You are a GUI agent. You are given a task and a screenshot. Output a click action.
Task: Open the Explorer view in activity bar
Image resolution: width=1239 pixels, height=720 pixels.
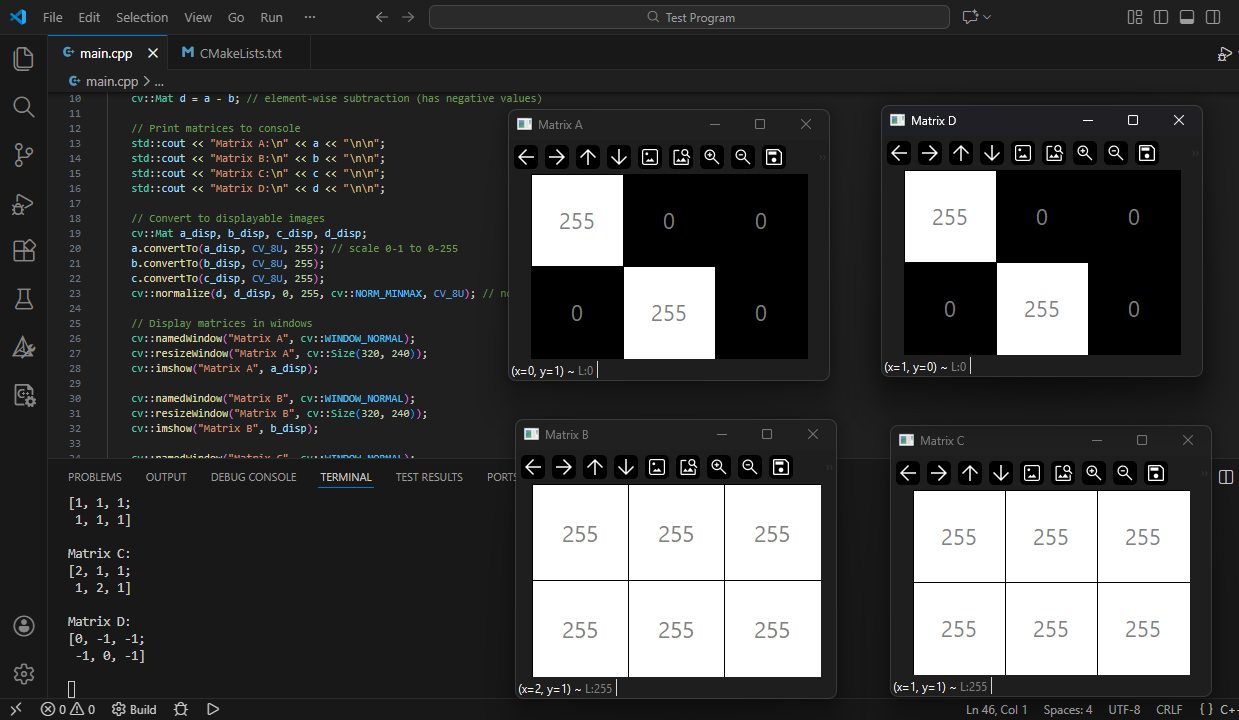click(x=24, y=59)
